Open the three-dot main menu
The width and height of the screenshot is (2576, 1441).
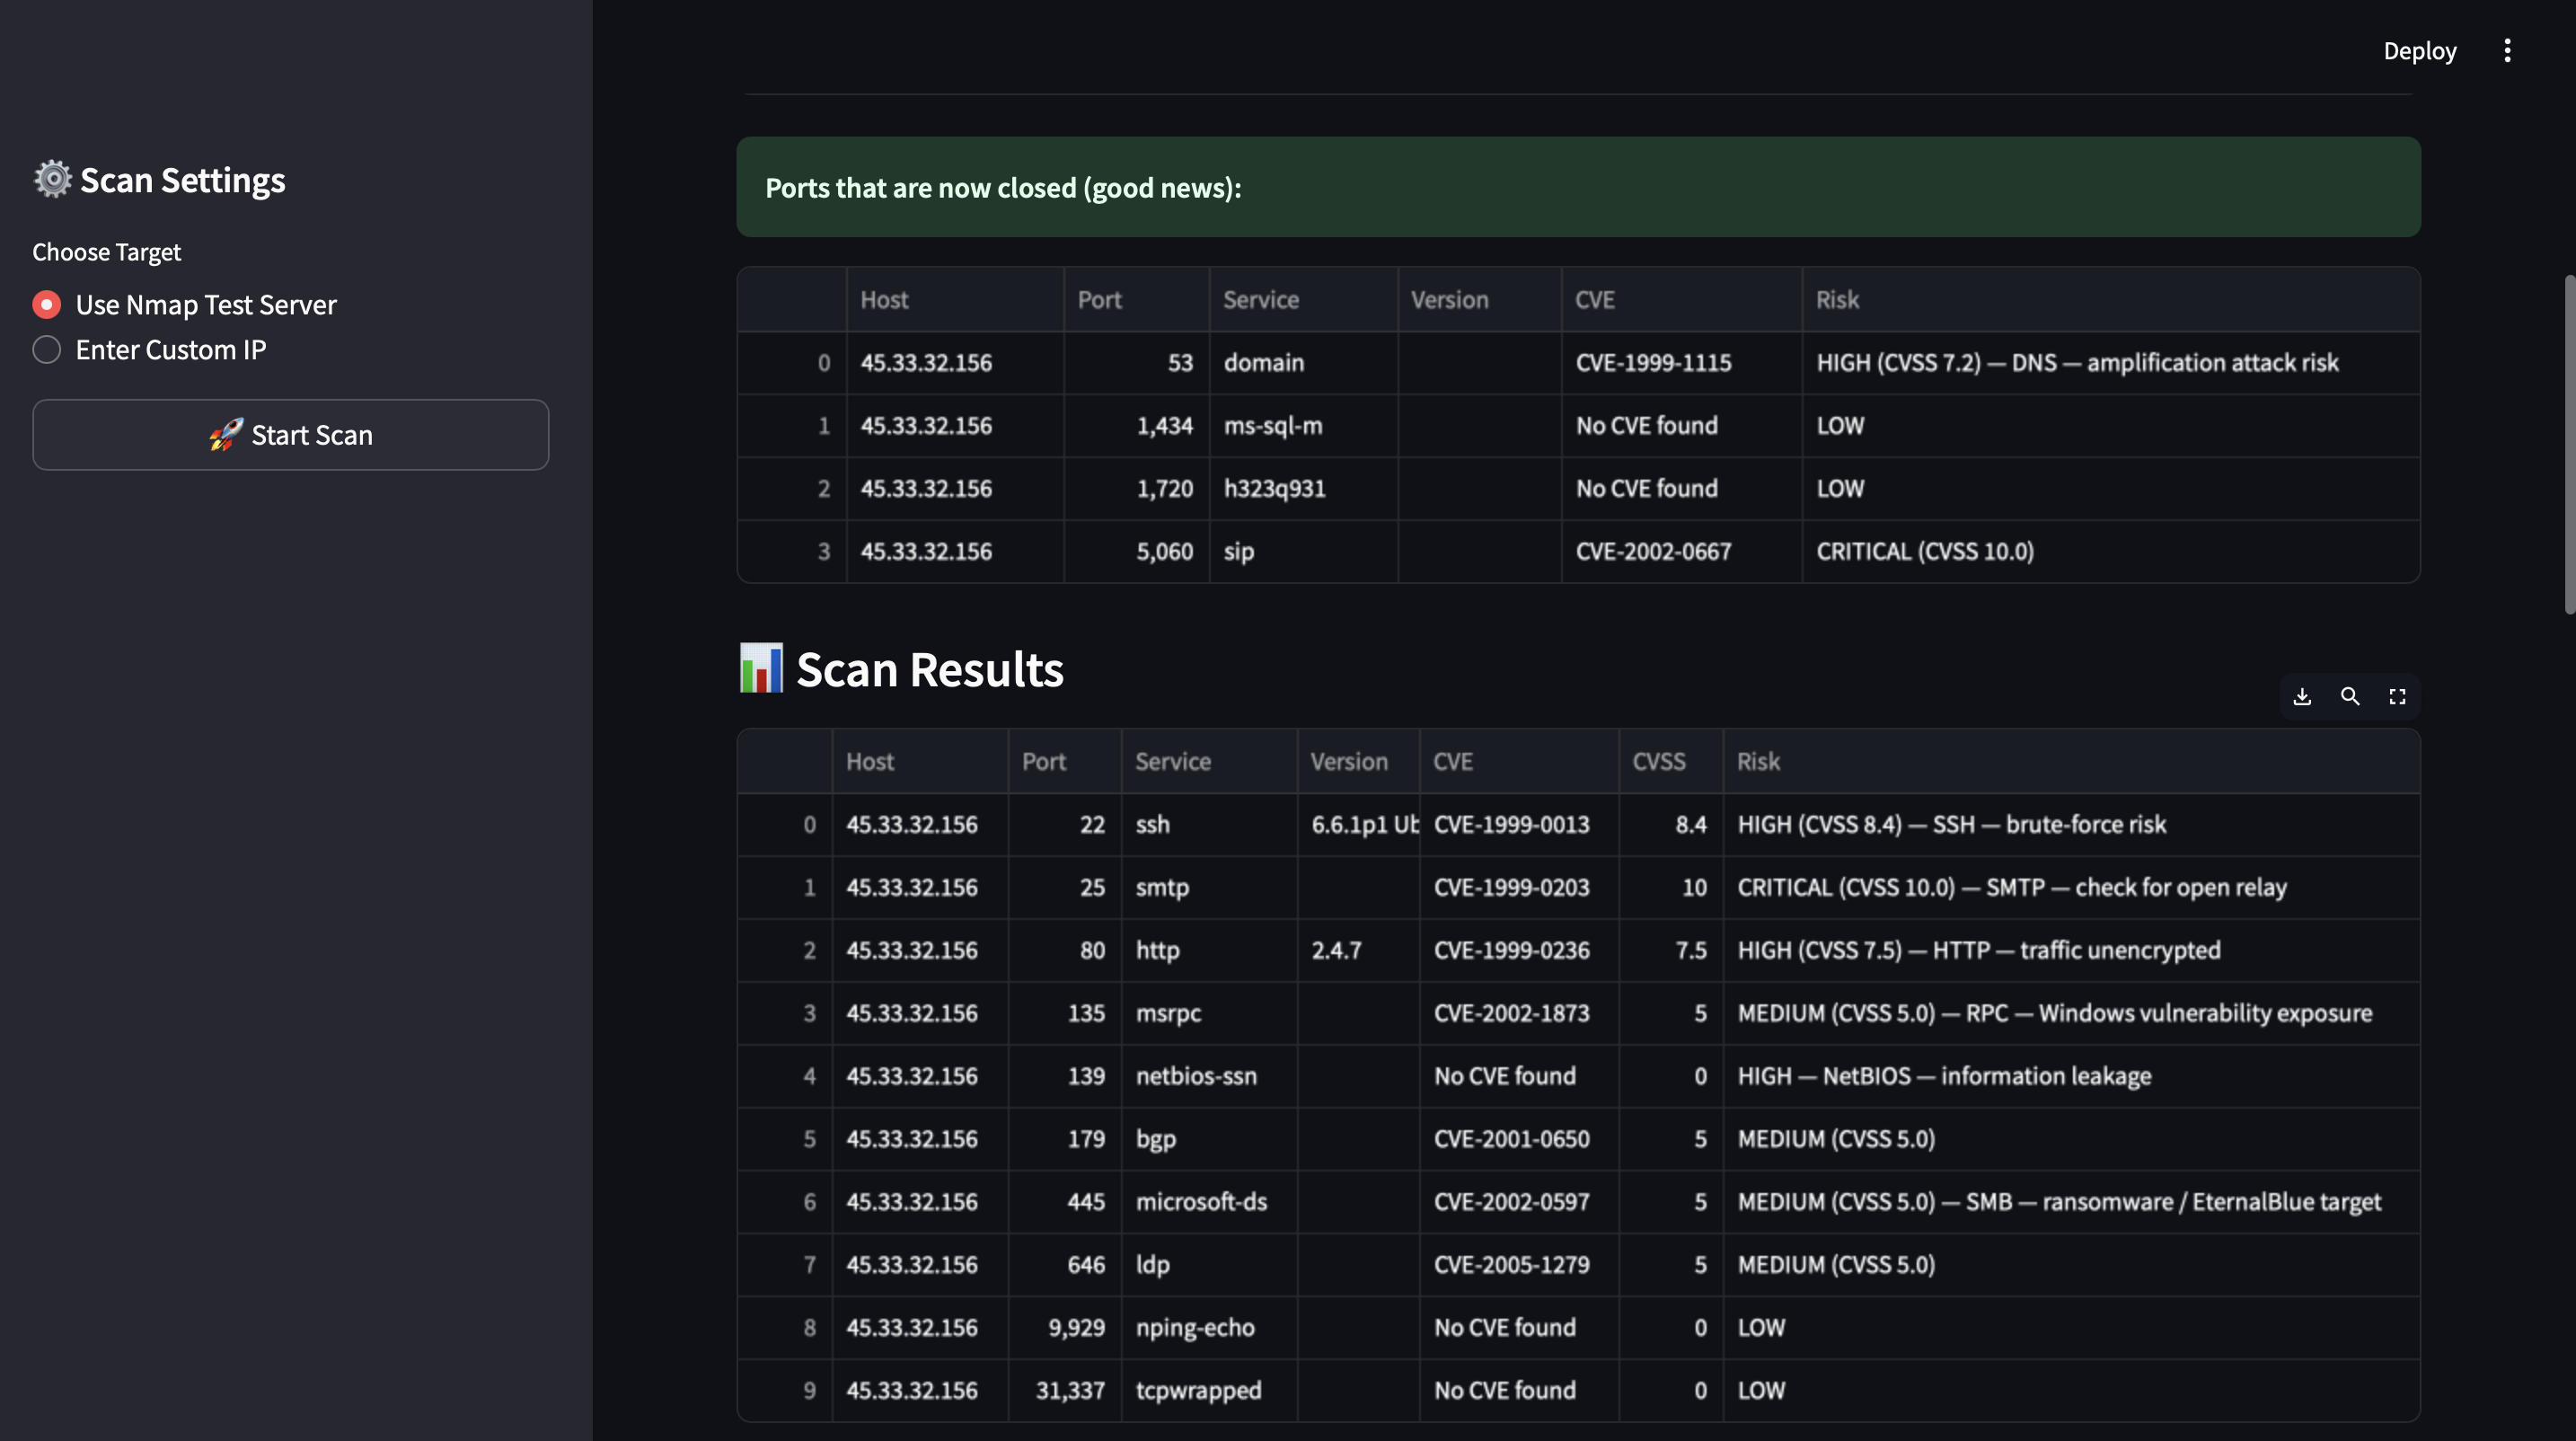2507,51
